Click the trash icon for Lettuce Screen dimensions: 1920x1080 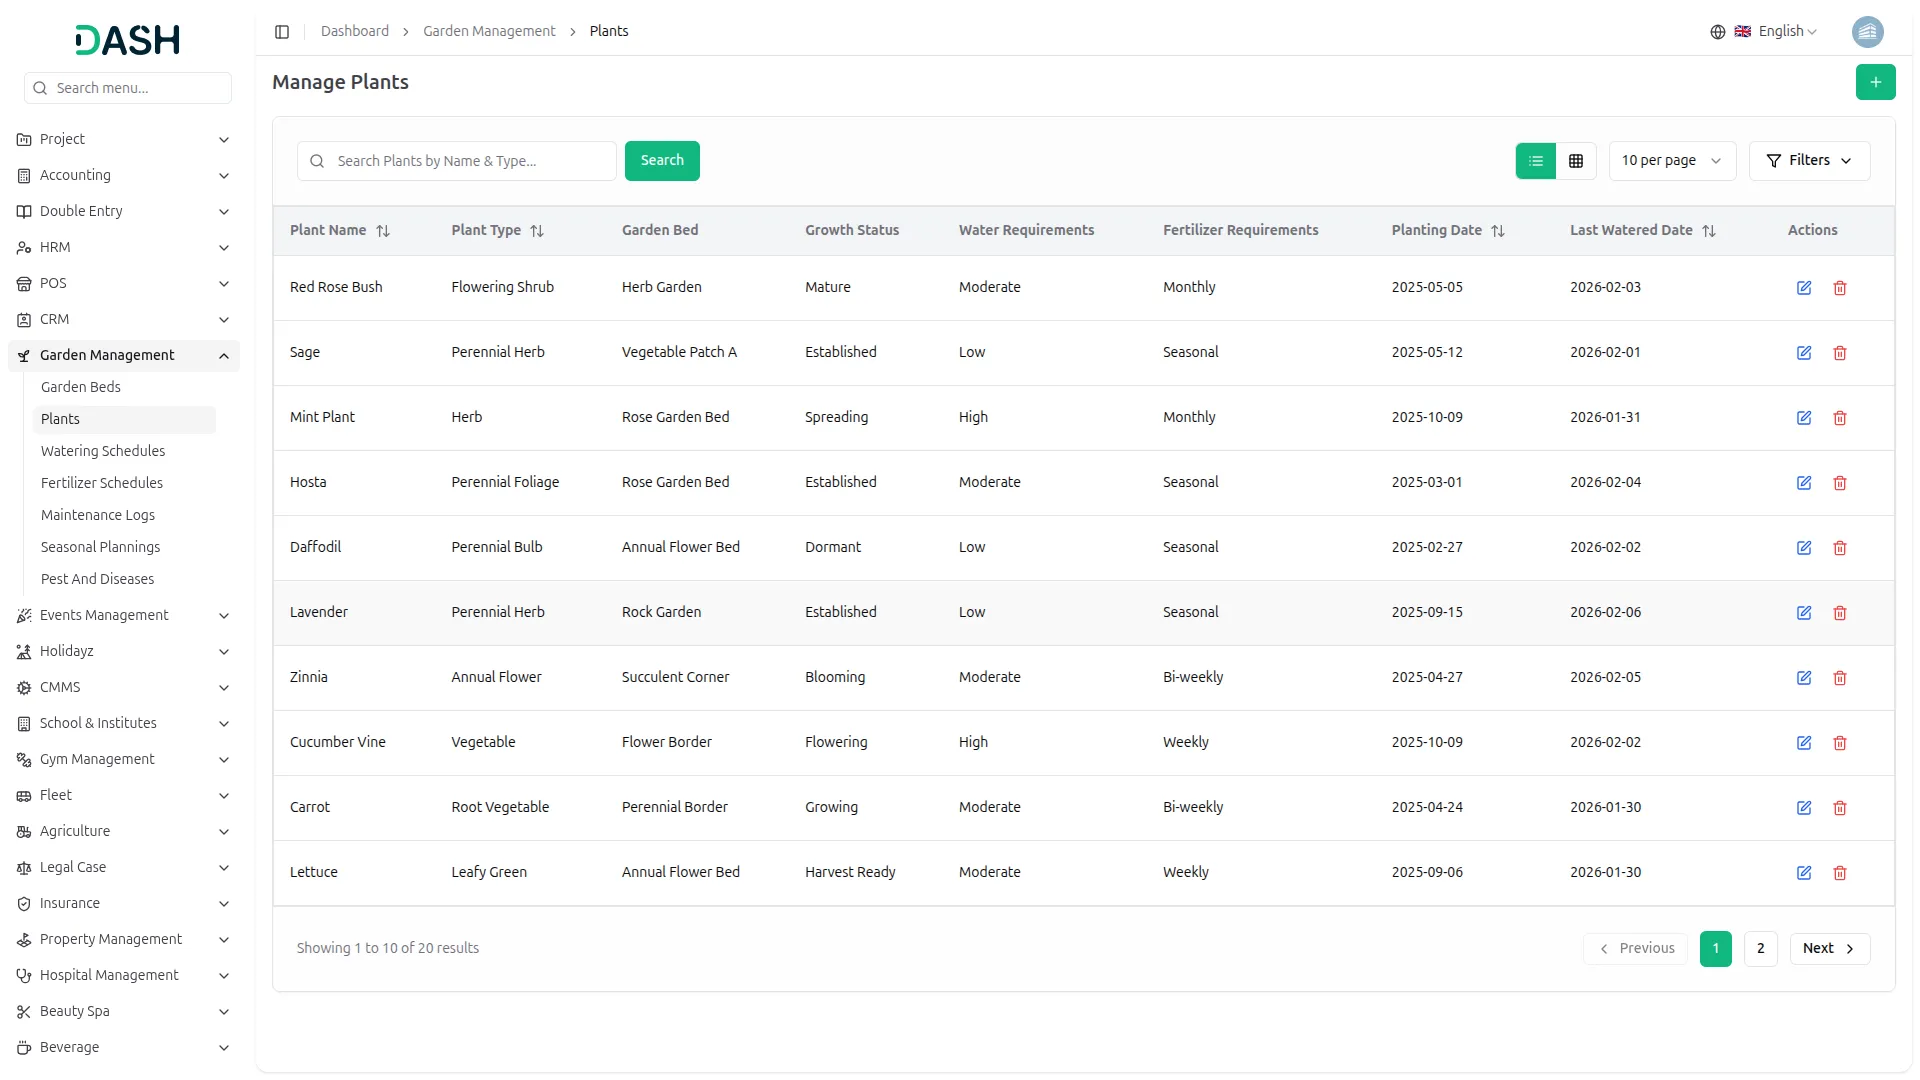pos(1840,873)
